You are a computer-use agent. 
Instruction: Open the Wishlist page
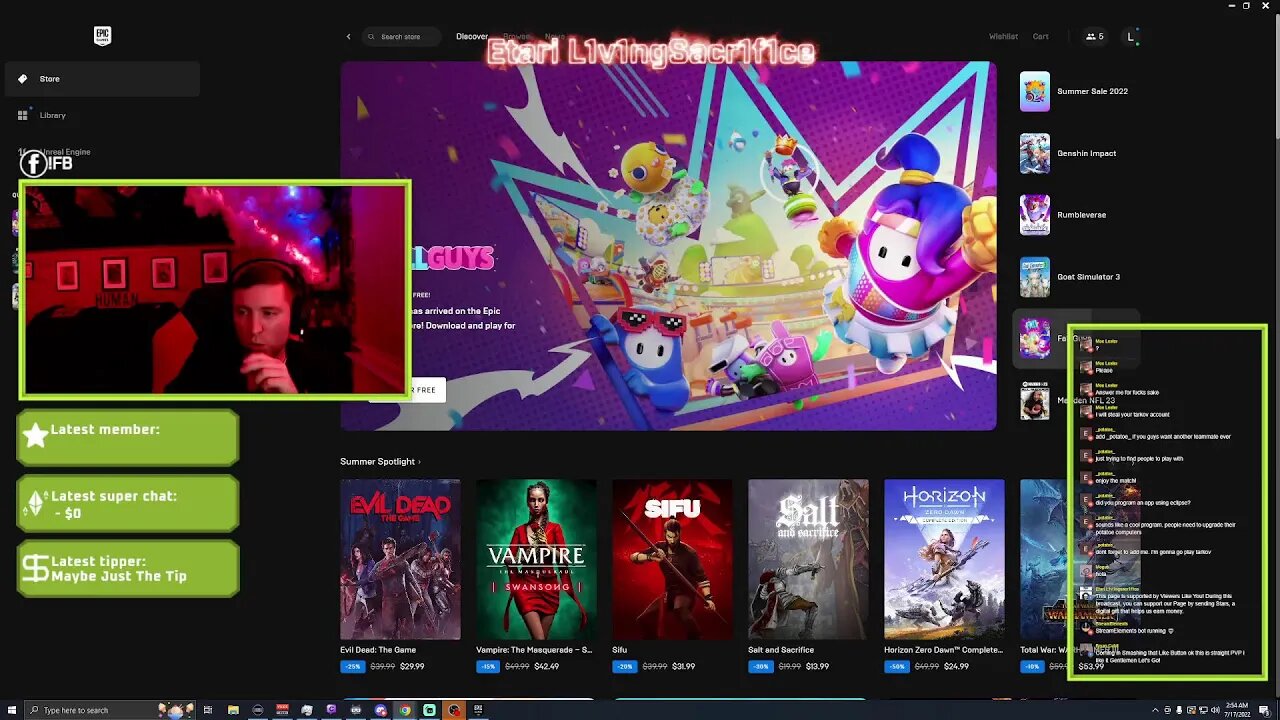(1003, 37)
